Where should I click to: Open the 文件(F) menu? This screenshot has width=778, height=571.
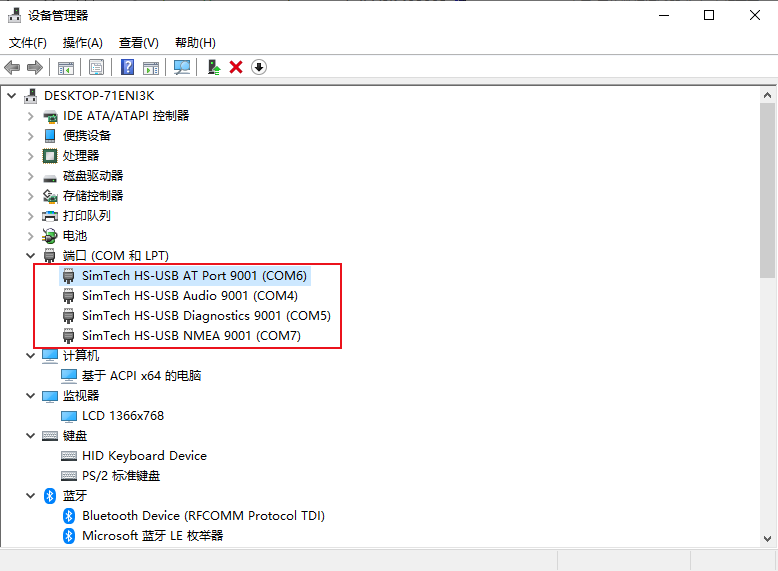pyautogui.click(x=28, y=43)
